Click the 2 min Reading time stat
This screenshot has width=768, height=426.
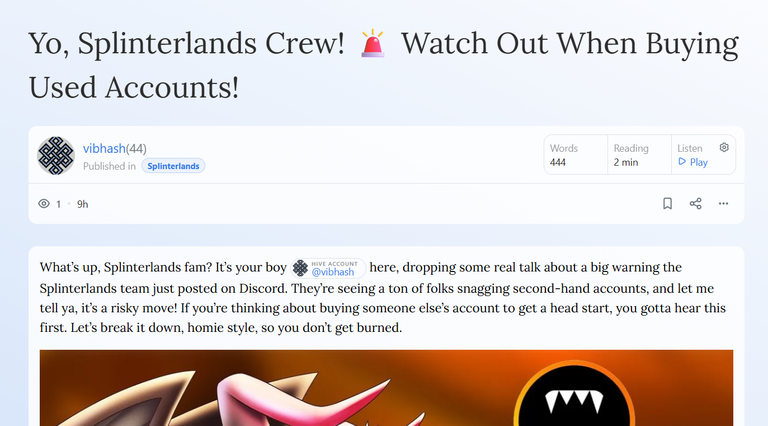[x=631, y=155]
